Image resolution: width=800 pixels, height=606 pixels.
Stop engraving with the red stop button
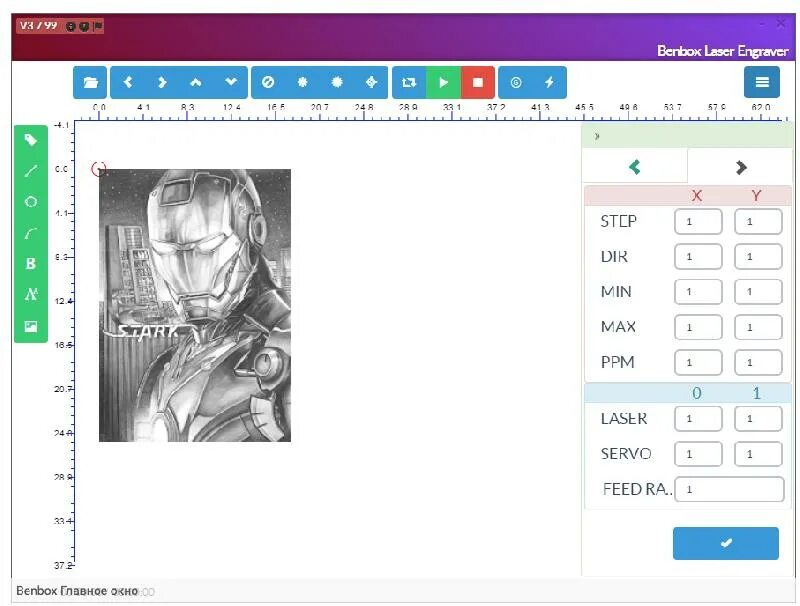click(x=478, y=82)
